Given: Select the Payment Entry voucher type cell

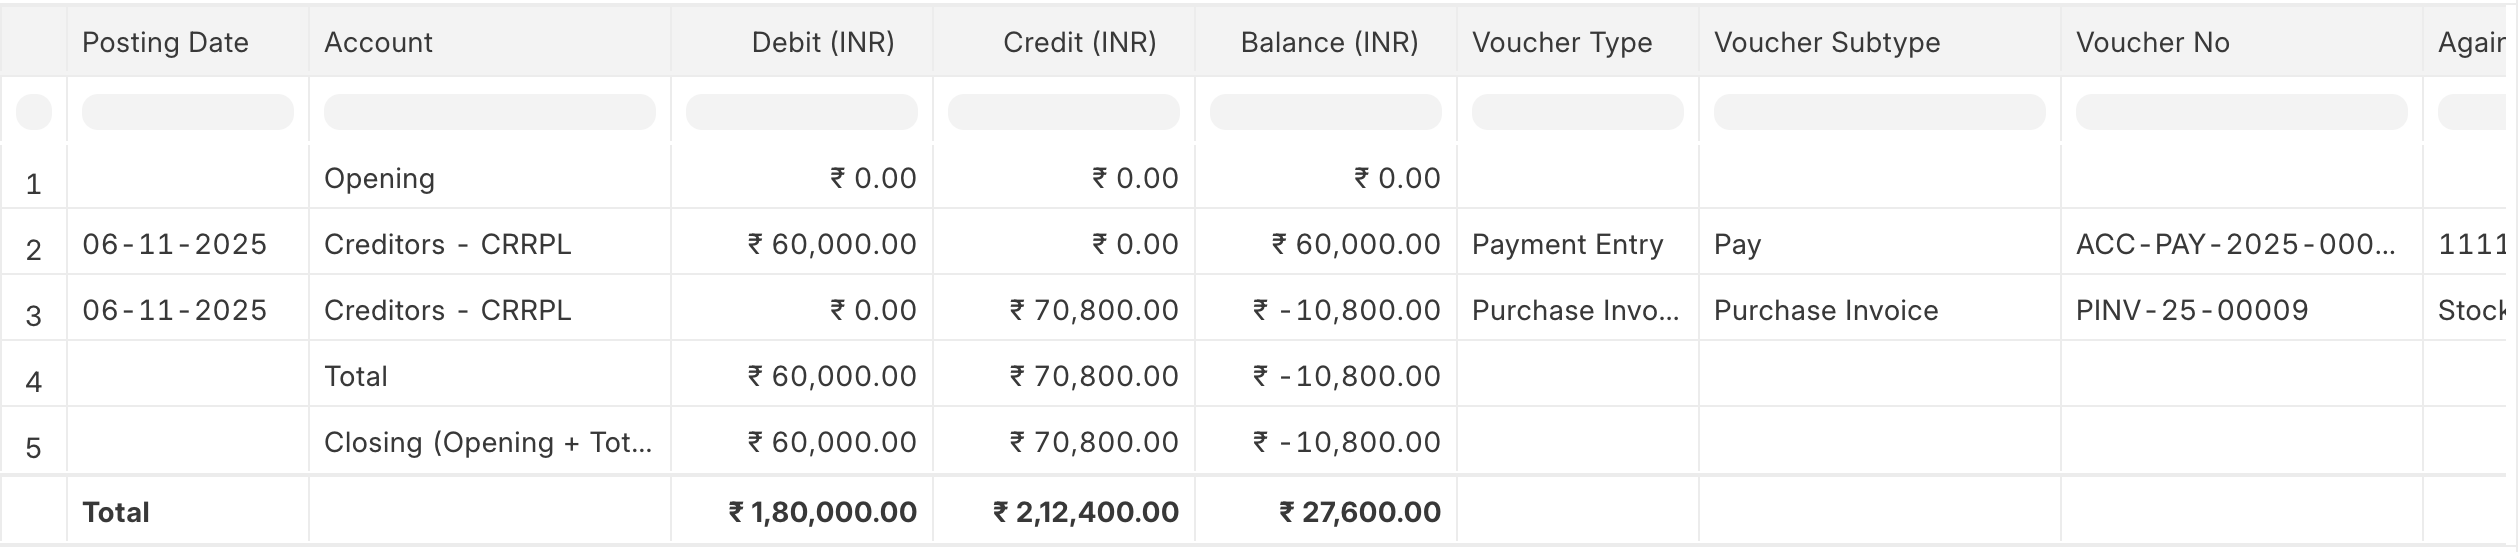Looking at the screenshot, I should tap(1567, 244).
